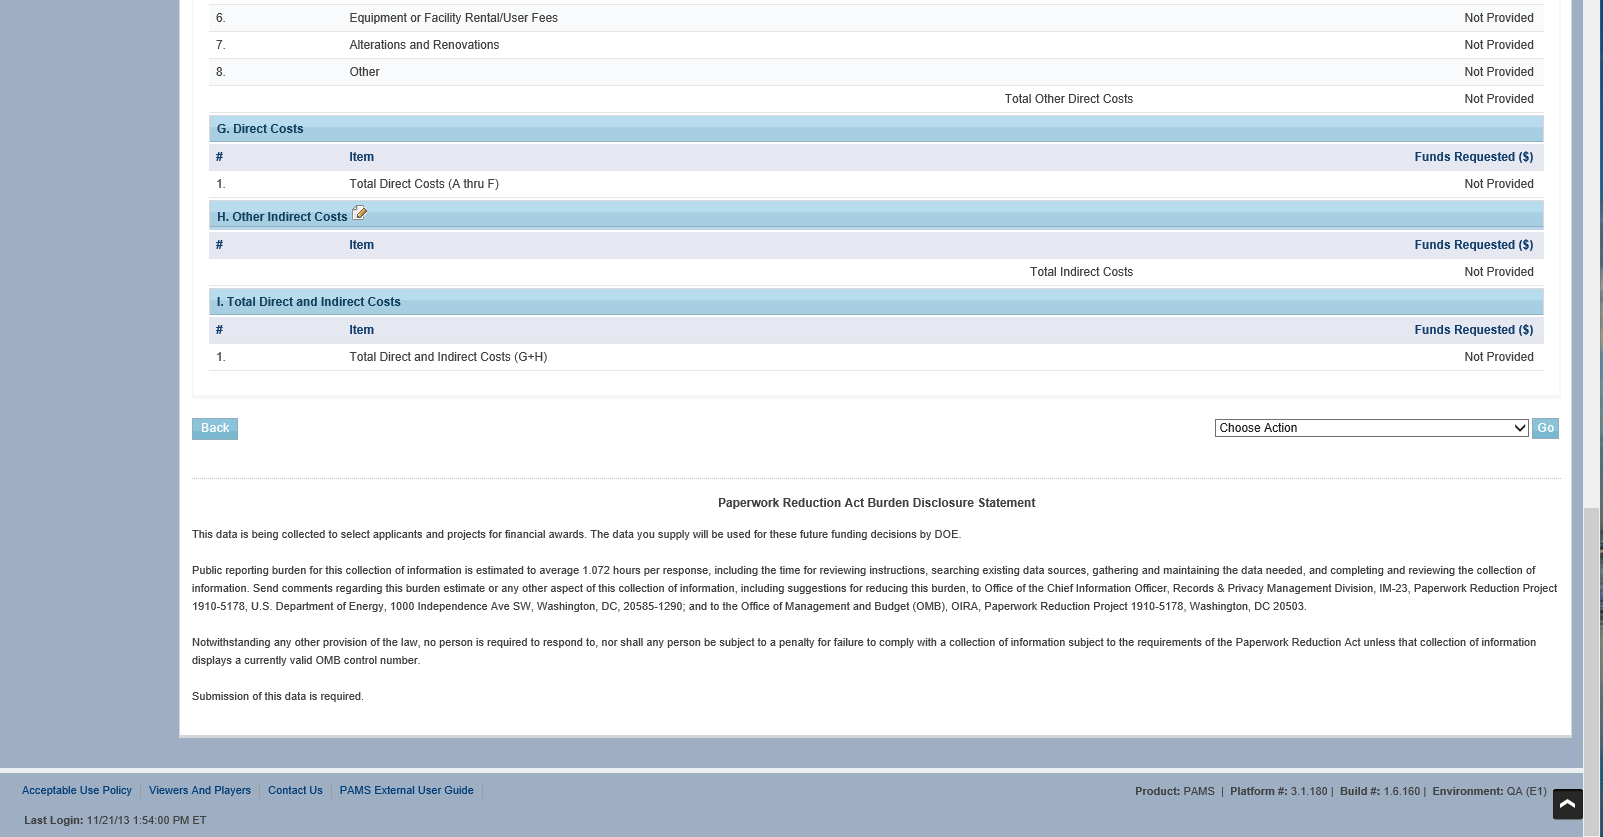This screenshot has height=837, width=1603.
Task: Select the 'Equipment or Facility Rental/User Fees' row text
Action: 453,18
